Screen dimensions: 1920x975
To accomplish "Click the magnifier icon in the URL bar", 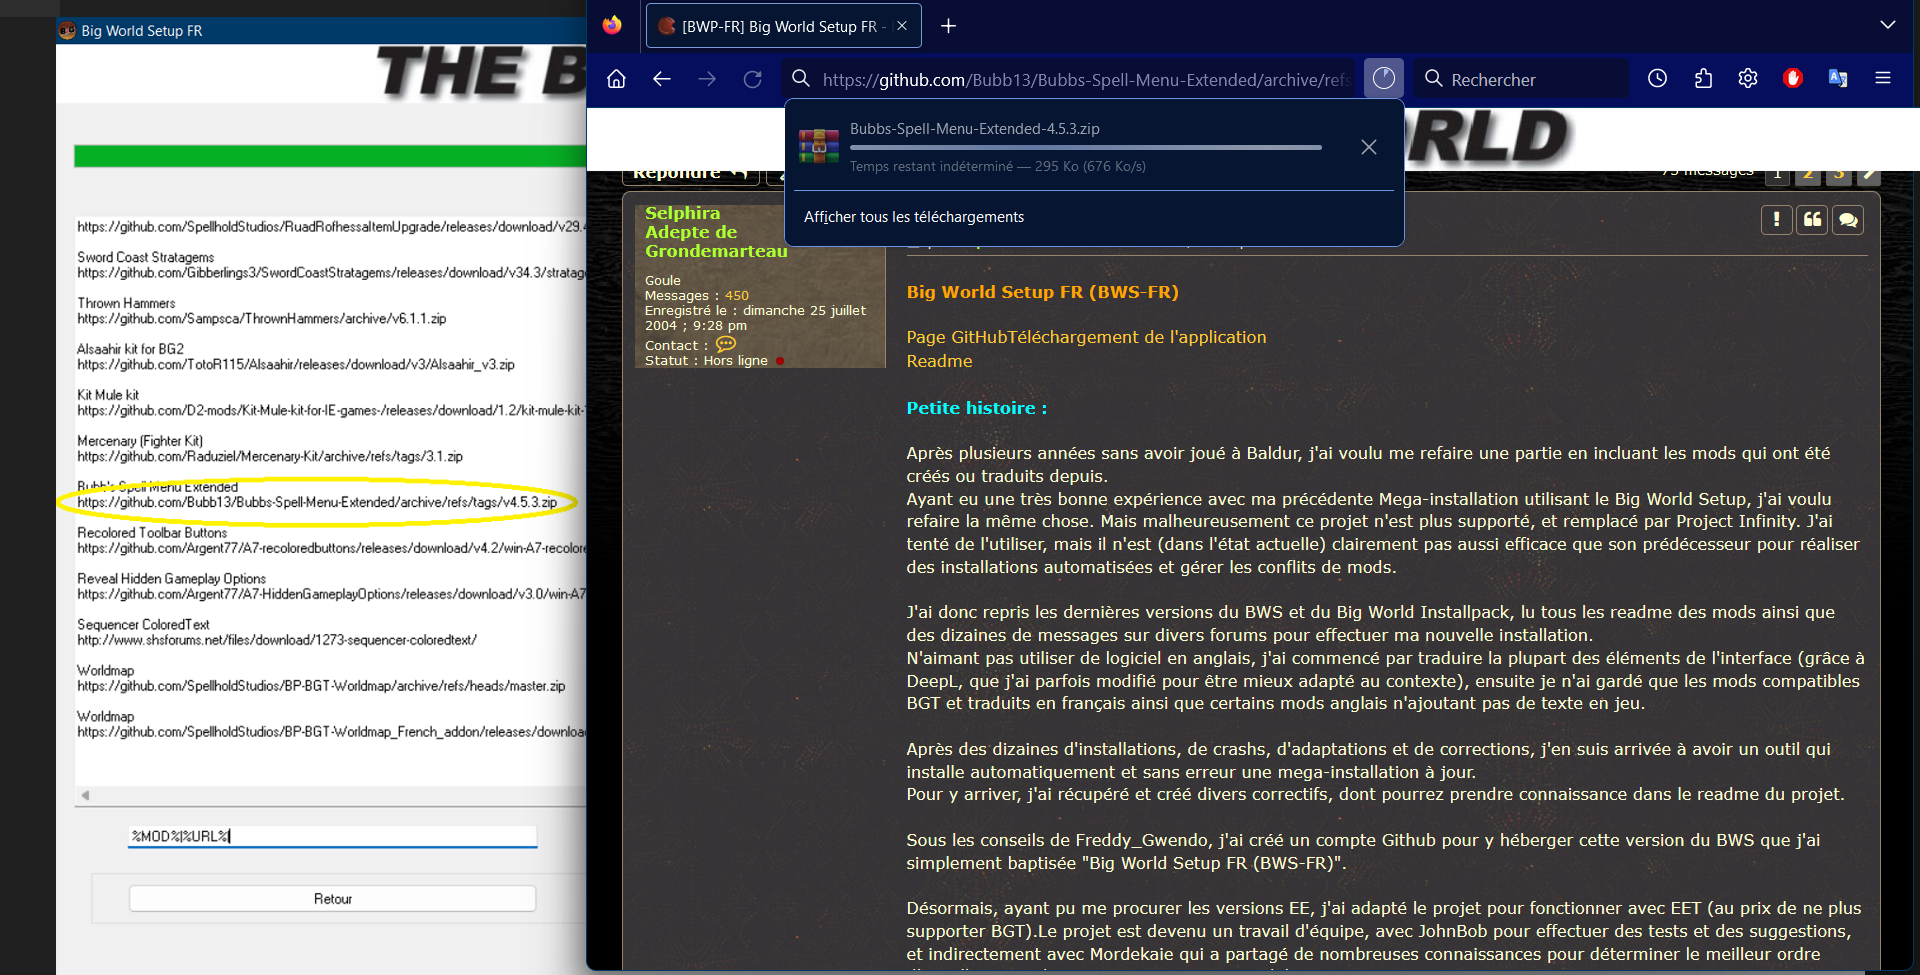I will pyautogui.click(x=801, y=78).
